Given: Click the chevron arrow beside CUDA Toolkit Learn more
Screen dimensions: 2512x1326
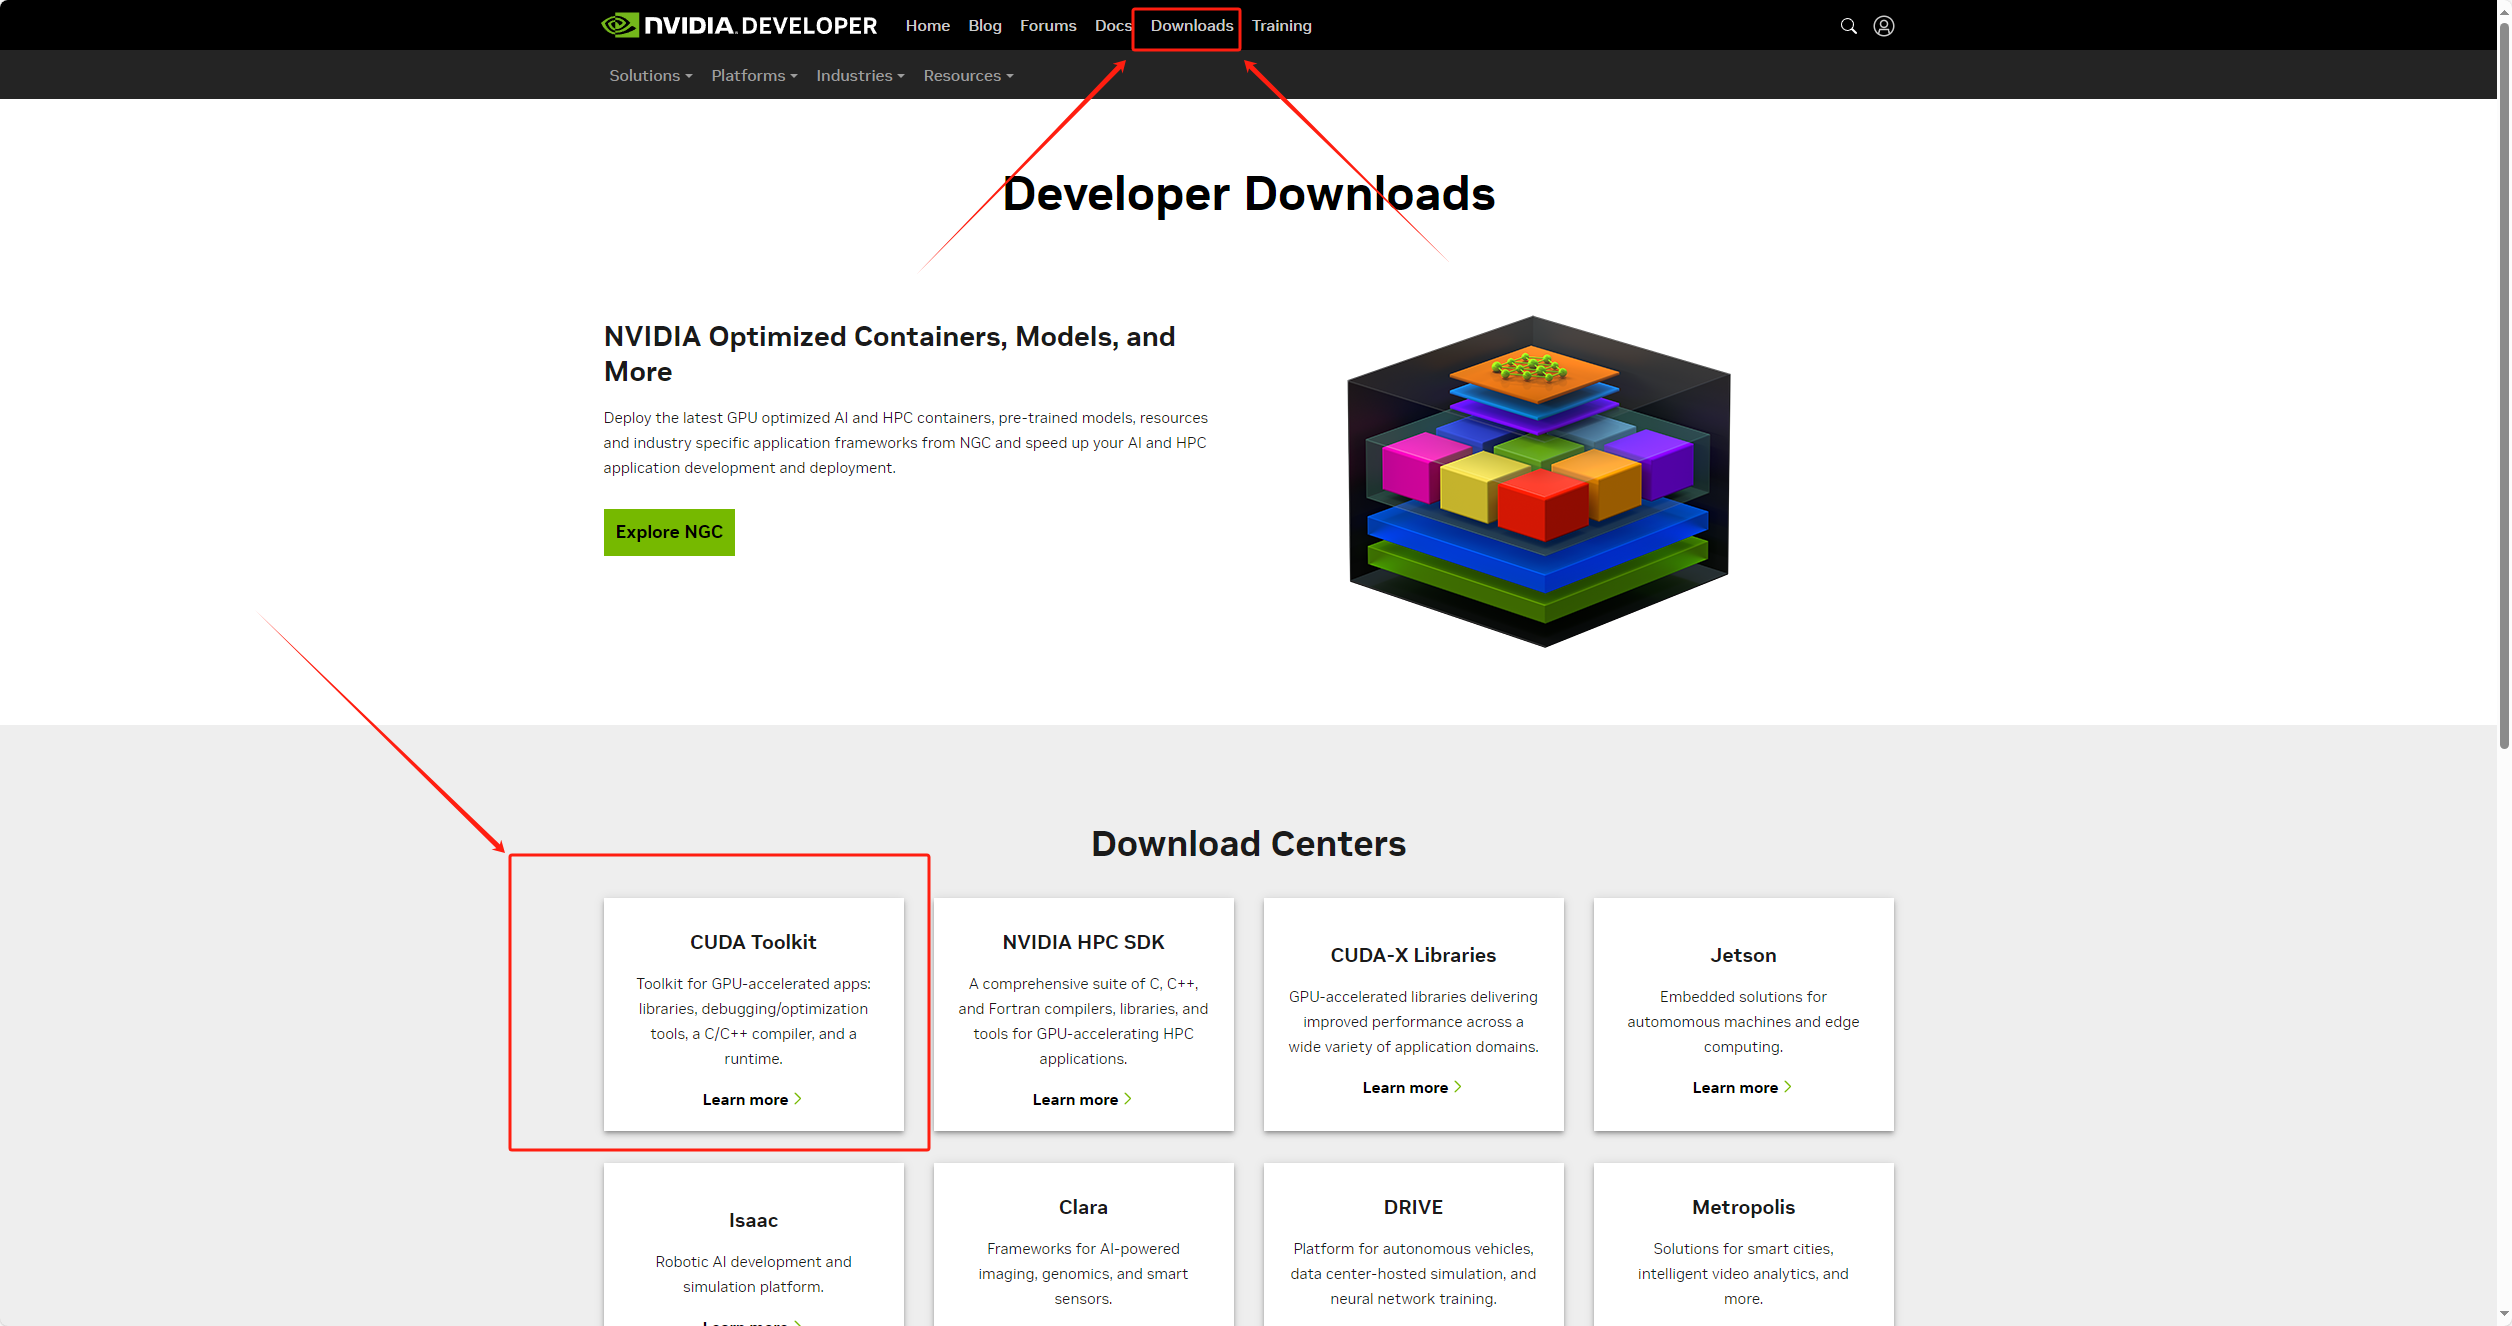Looking at the screenshot, I should (797, 1099).
